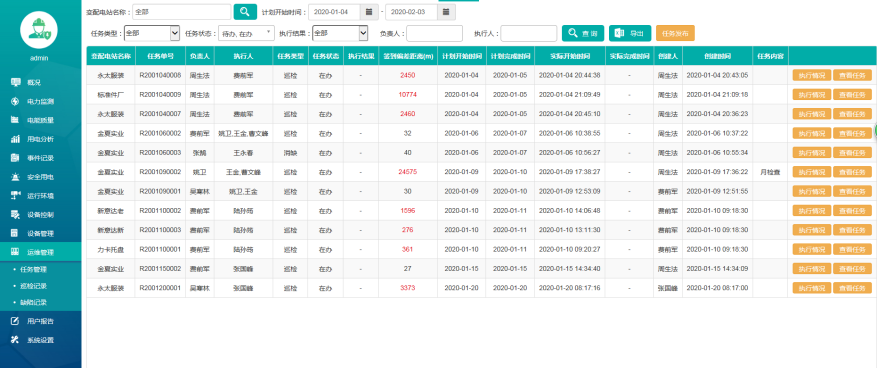Viewport: 877px width, 368px height.
Task: Open the 巡检记录 submenu item
Action: click(x=33, y=286)
